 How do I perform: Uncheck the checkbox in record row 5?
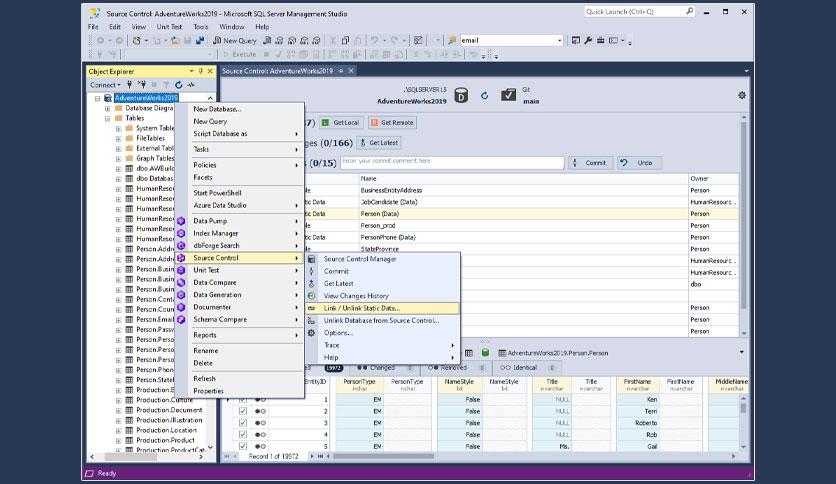[243, 446]
